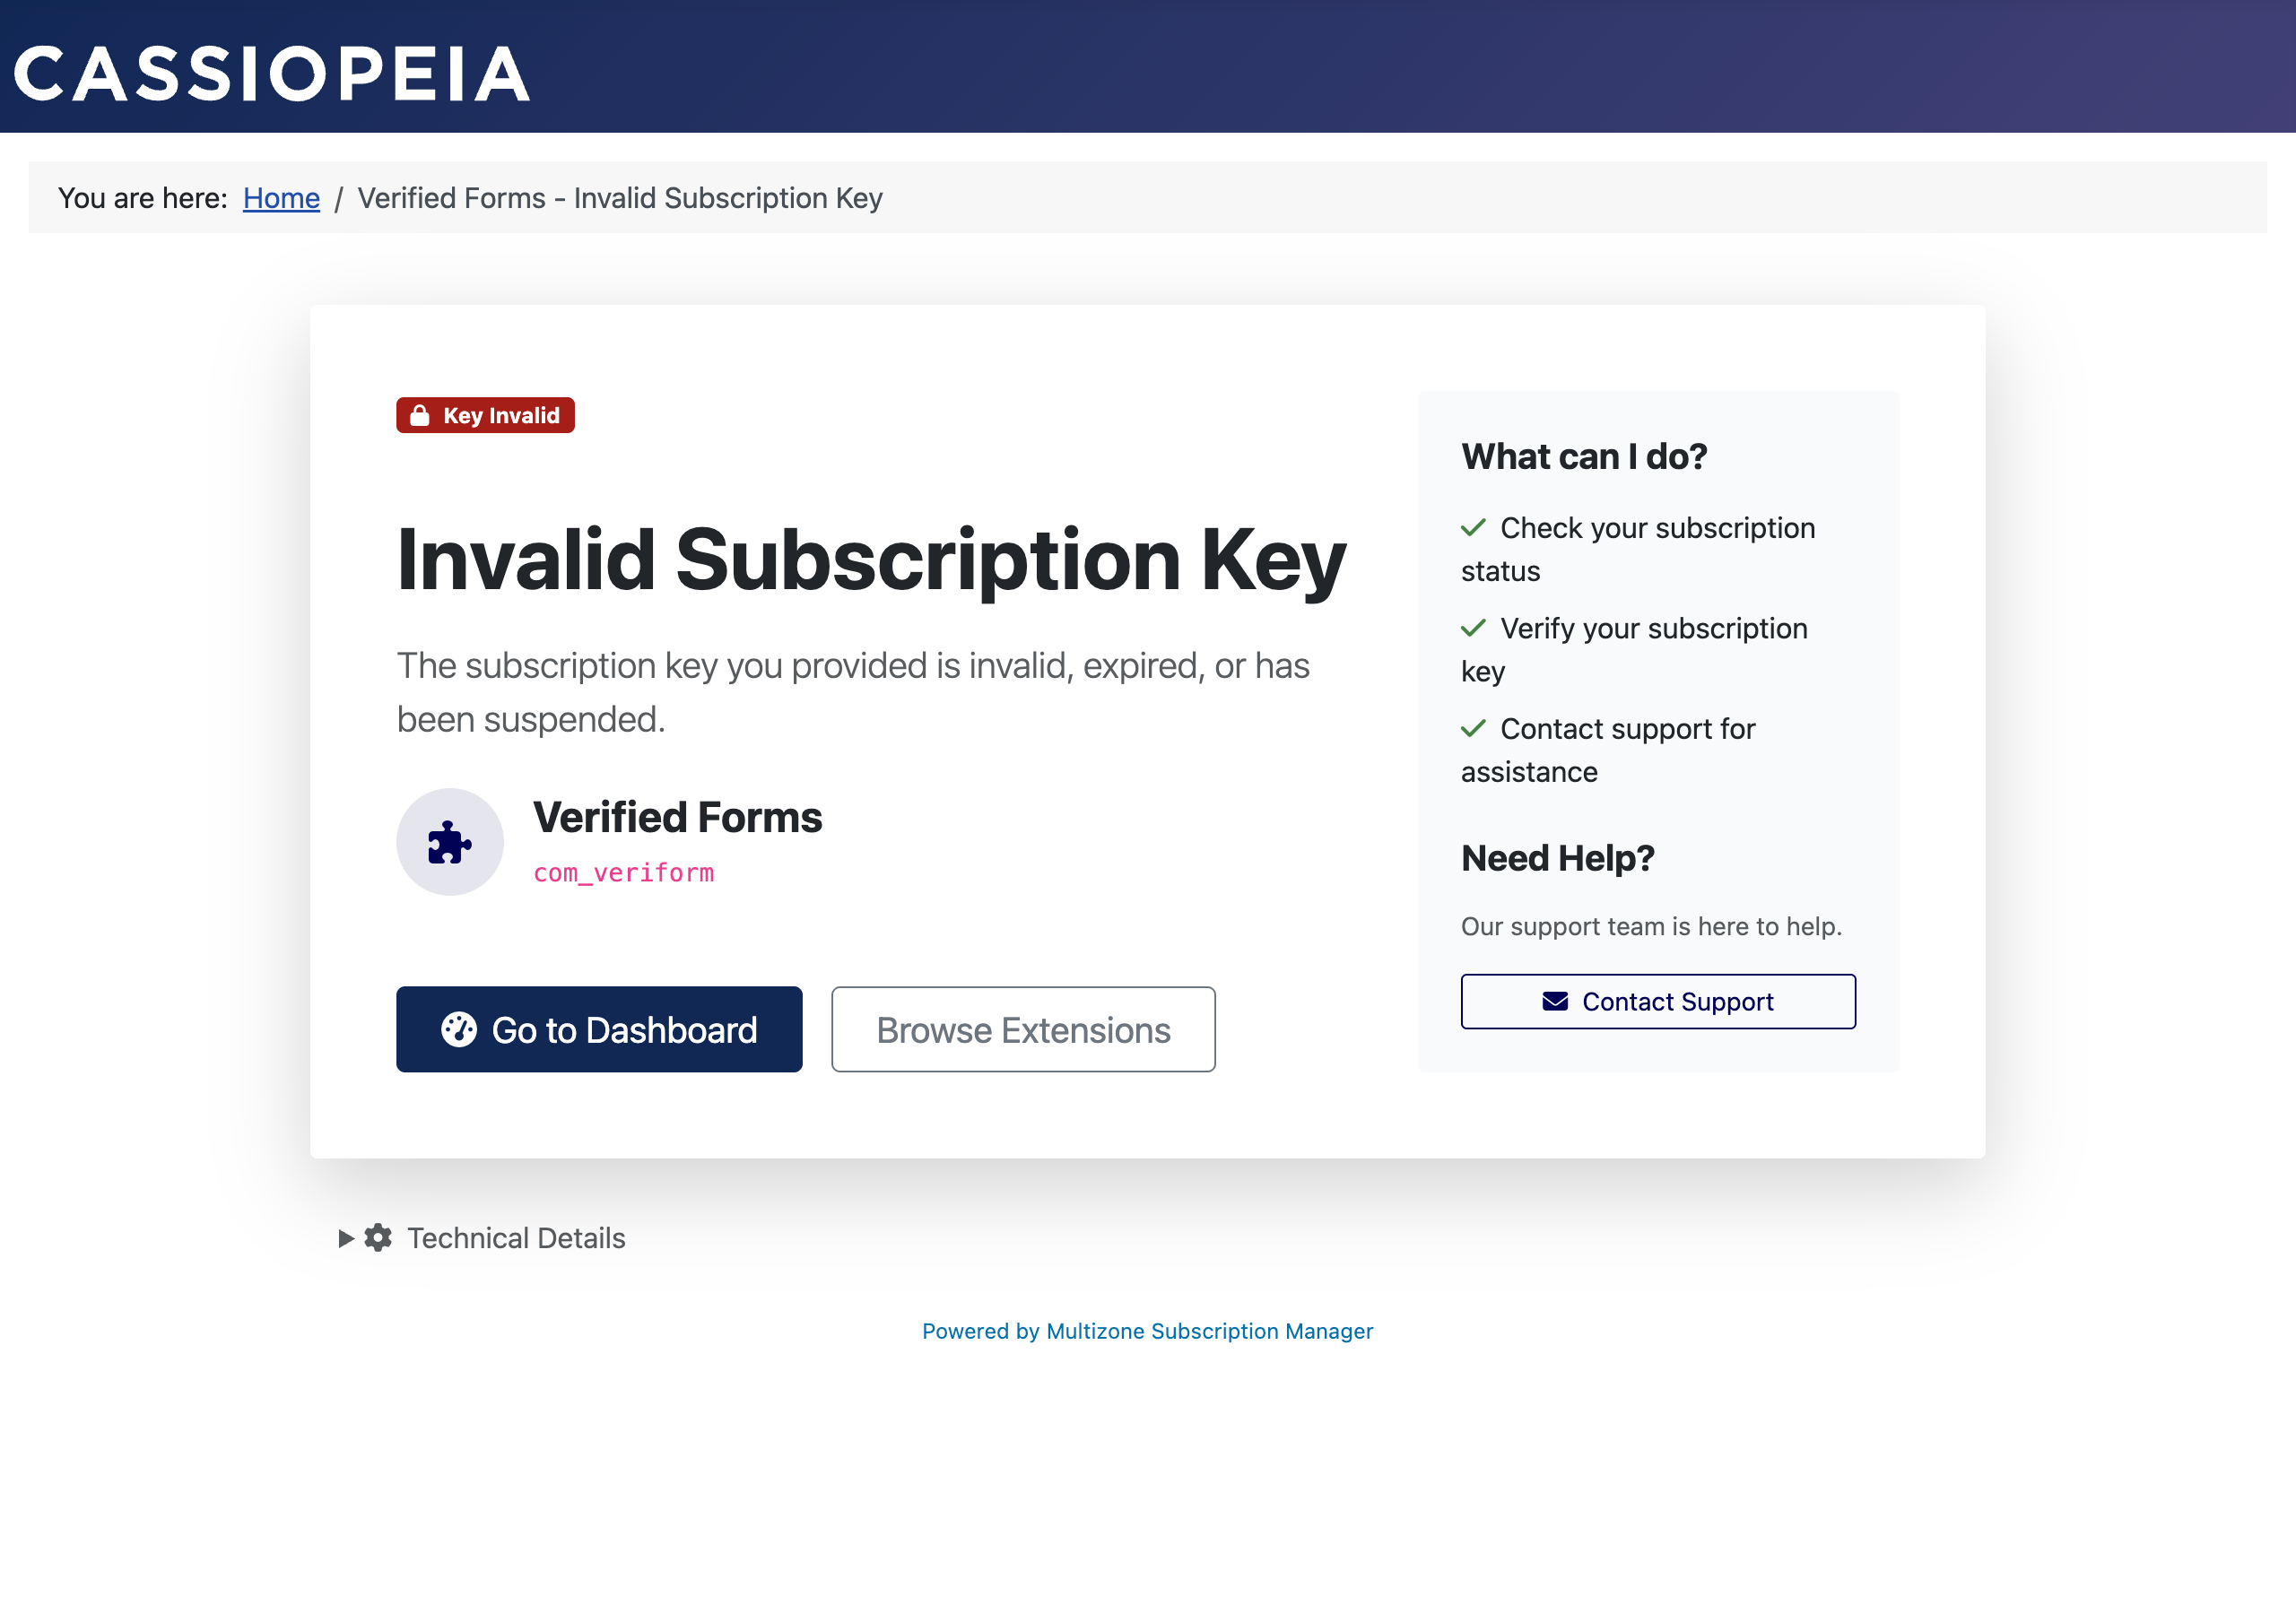Click the lock icon on Key Invalid badge
The image size is (2296, 1614).
point(421,415)
